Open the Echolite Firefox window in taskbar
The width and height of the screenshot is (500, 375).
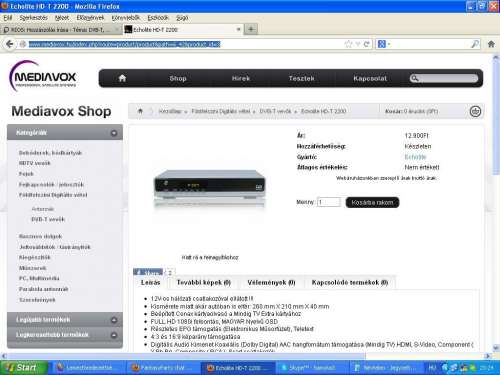238,368
